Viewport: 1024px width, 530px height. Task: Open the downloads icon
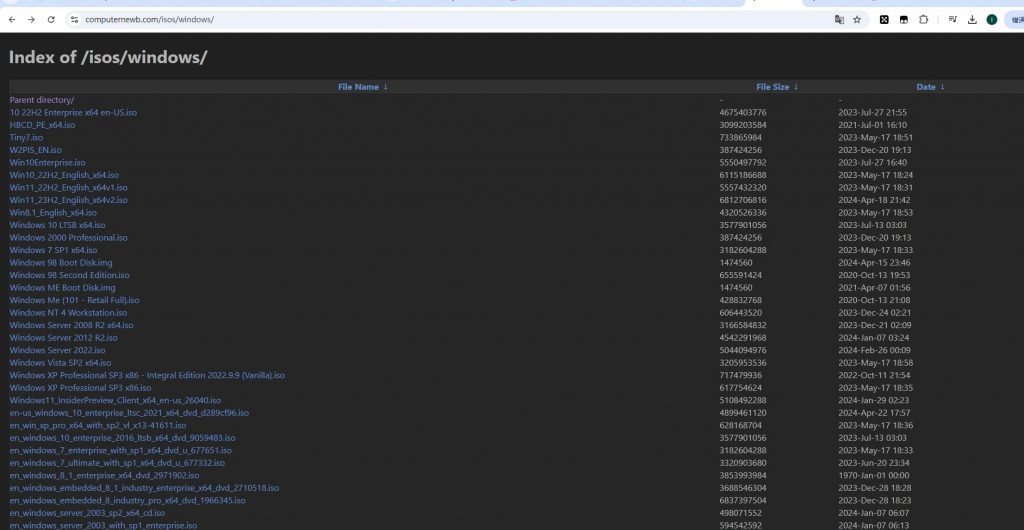pyautogui.click(x=972, y=20)
